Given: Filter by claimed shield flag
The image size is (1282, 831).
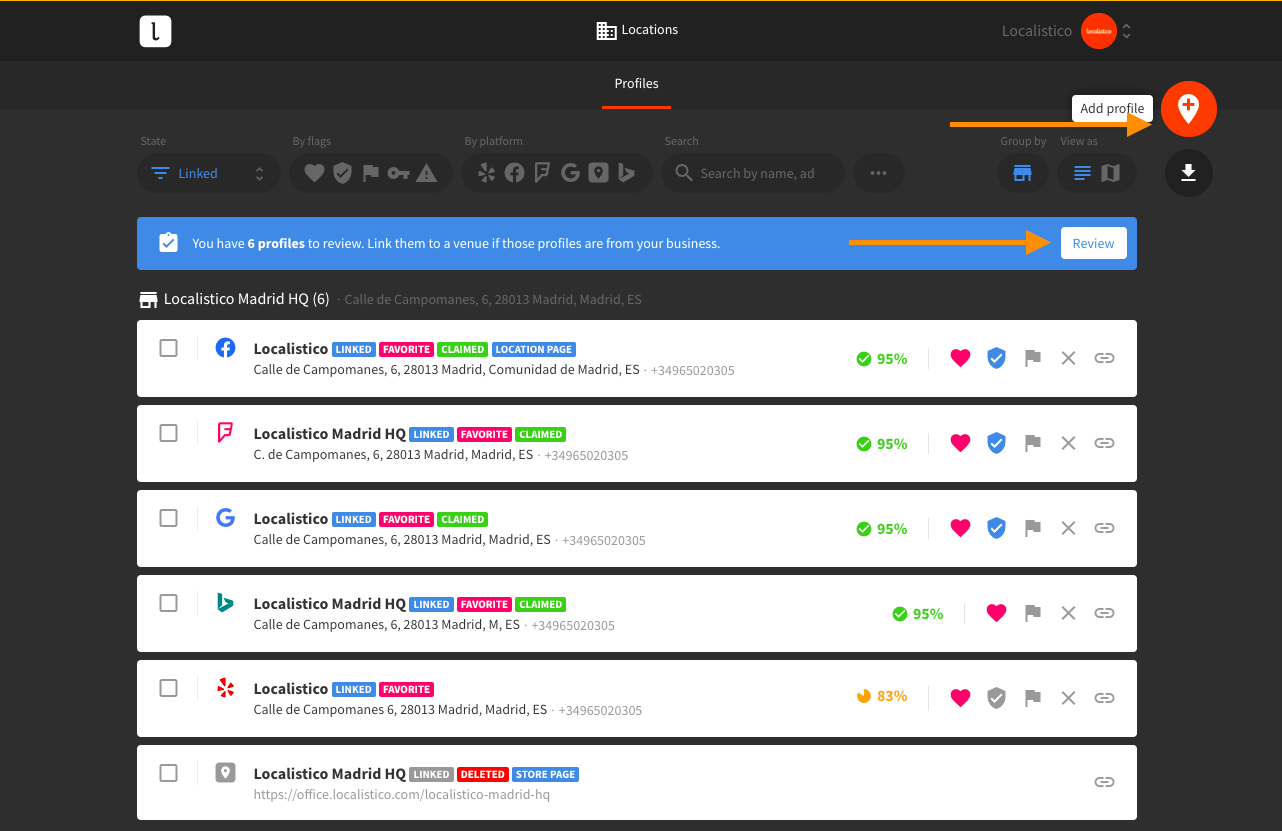Looking at the screenshot, I should click(342, 173).
